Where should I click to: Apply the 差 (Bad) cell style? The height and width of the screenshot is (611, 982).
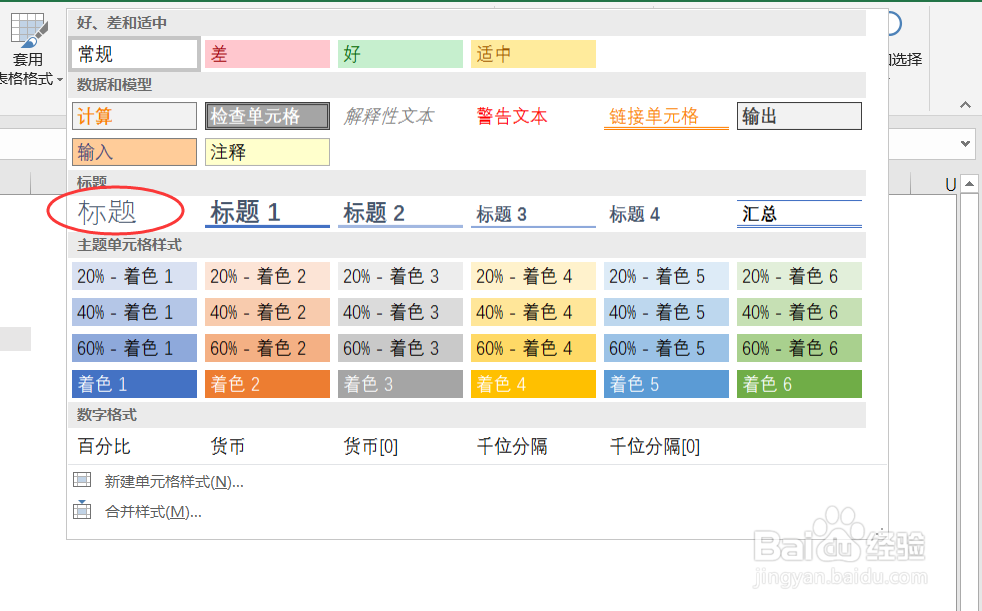click(x=267, y=53)
